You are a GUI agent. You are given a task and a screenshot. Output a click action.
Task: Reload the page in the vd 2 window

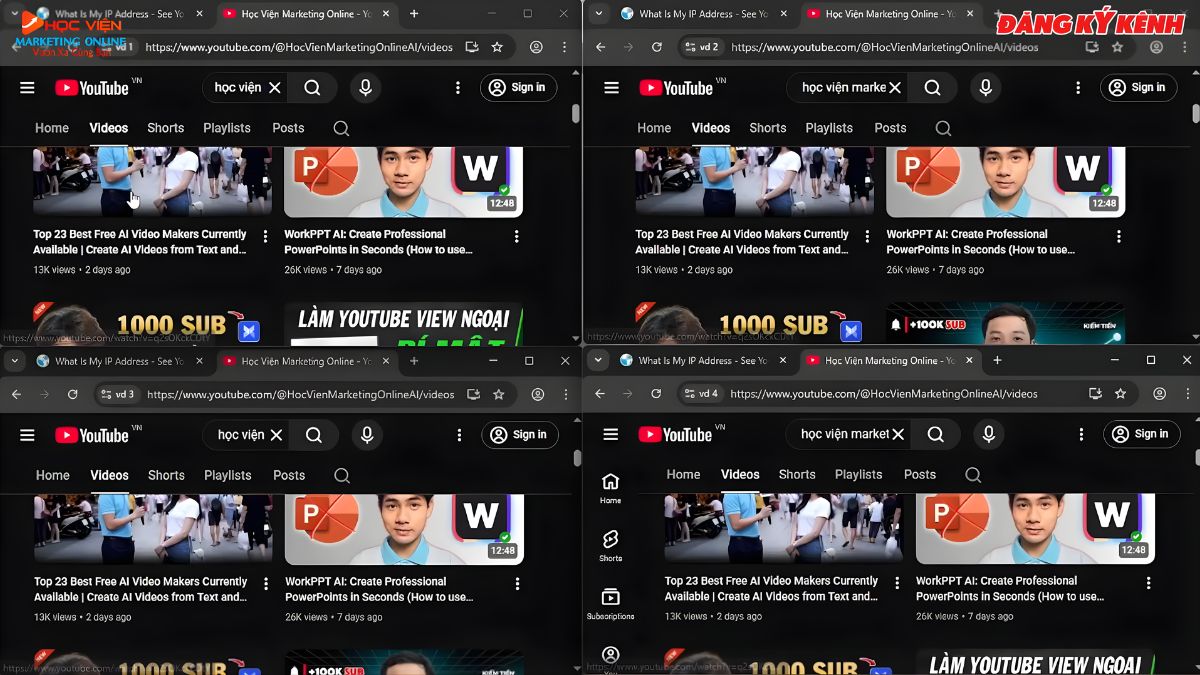click(x=656, y=47)
